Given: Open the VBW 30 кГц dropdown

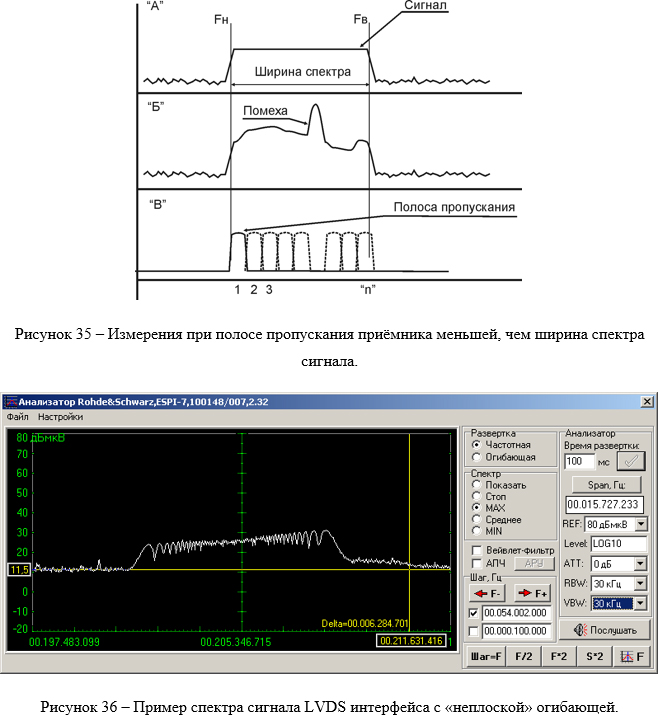Looking at the screenshot, I should (x=641, y=604).
